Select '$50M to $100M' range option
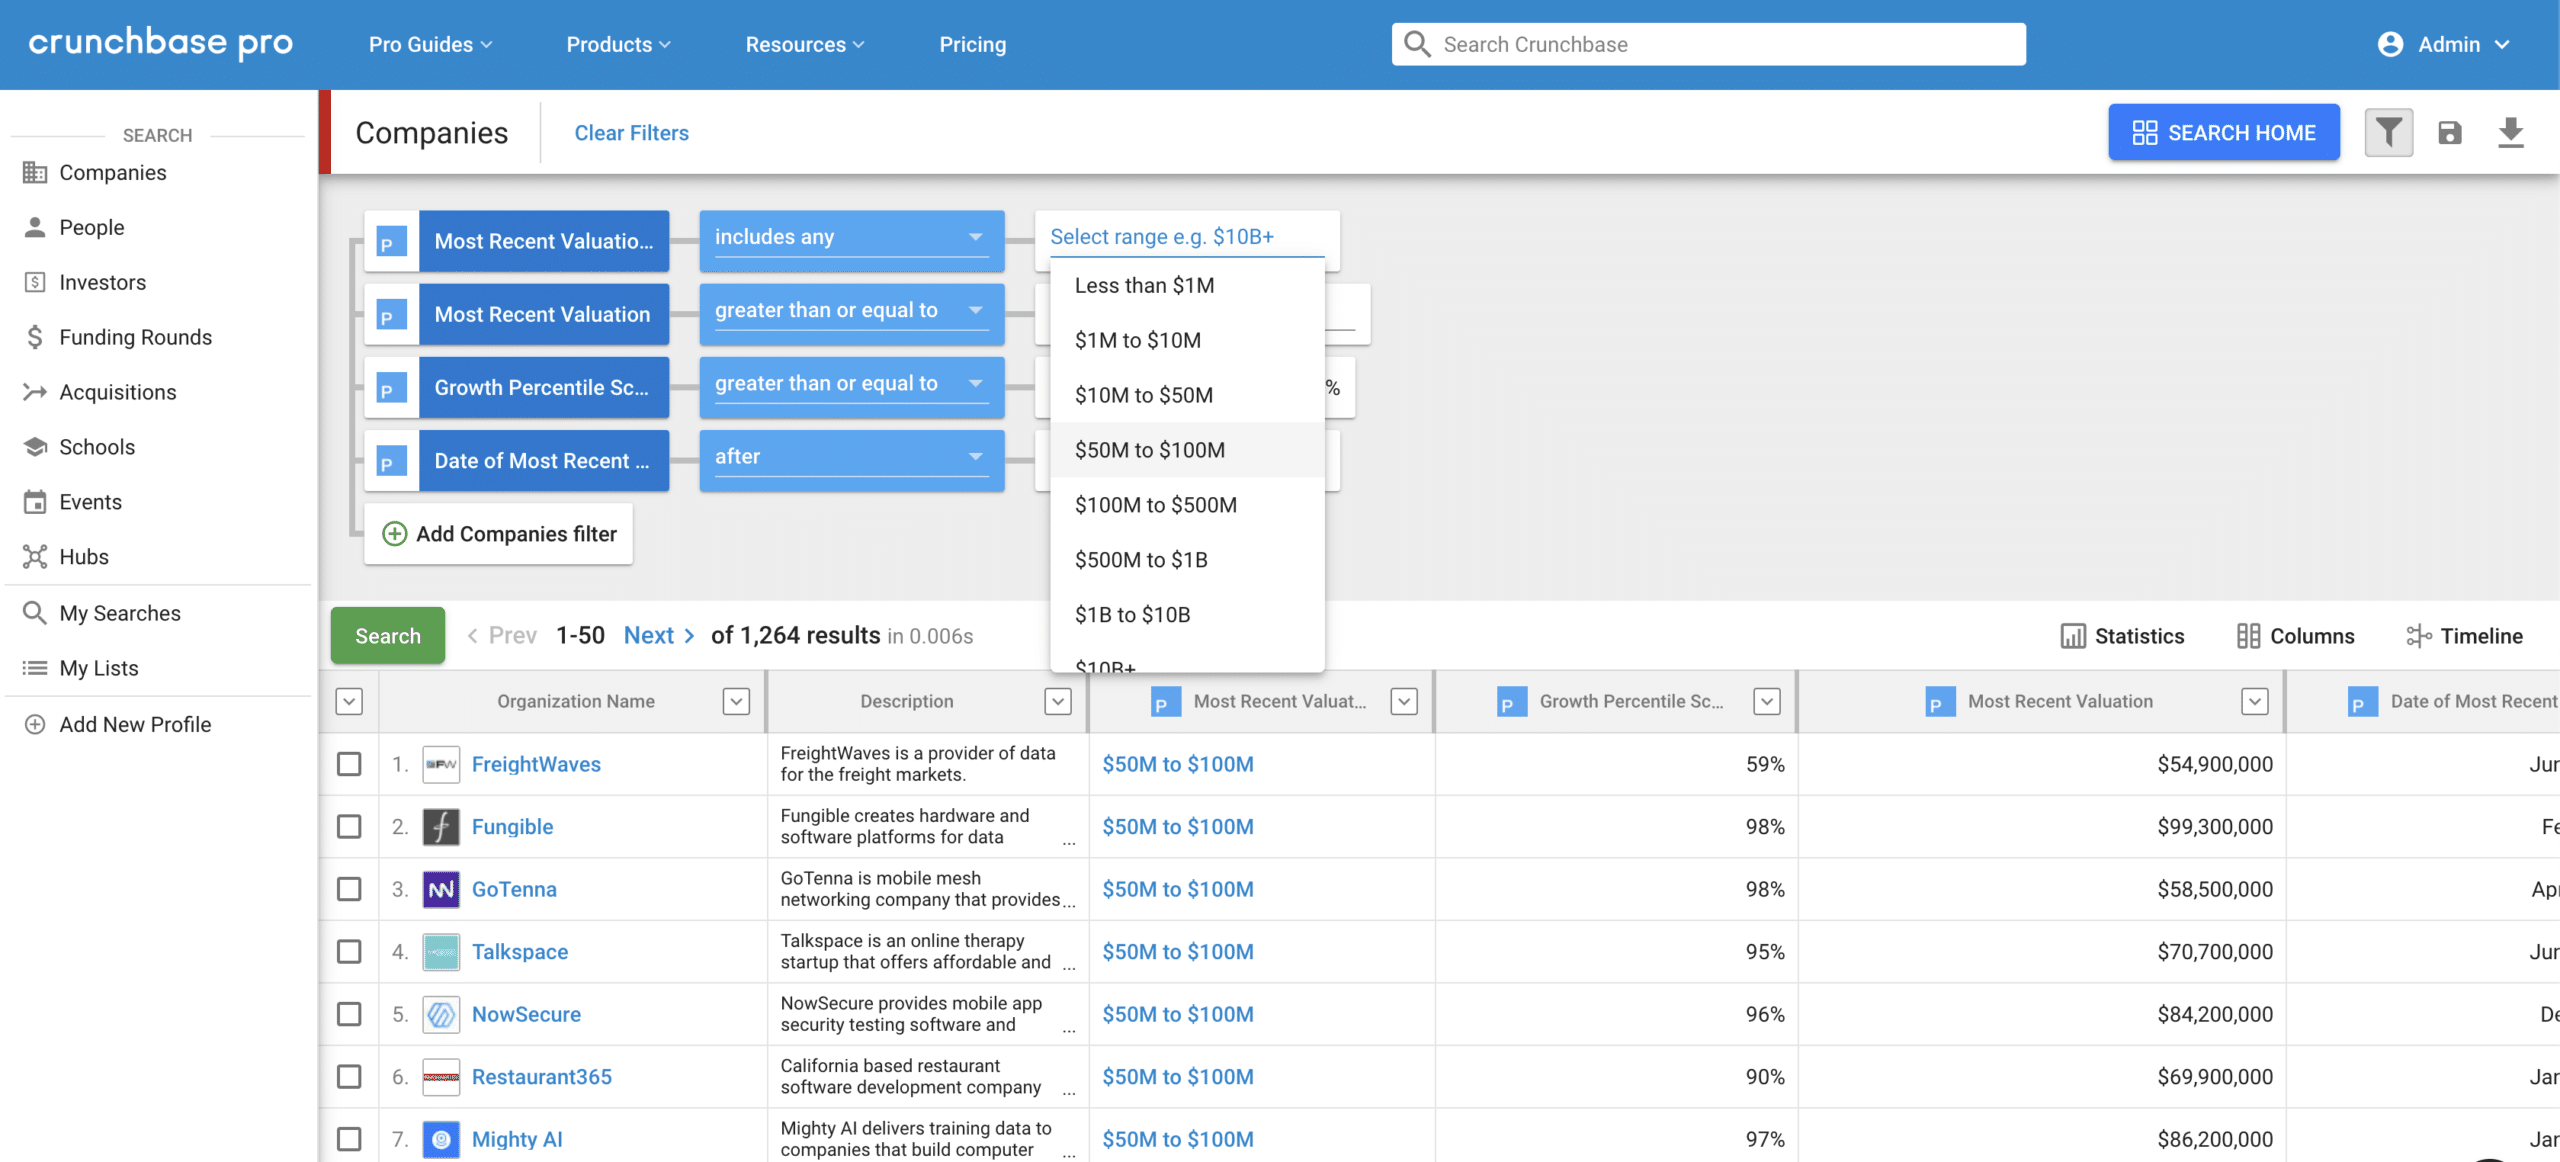 tap(1187, 450)
